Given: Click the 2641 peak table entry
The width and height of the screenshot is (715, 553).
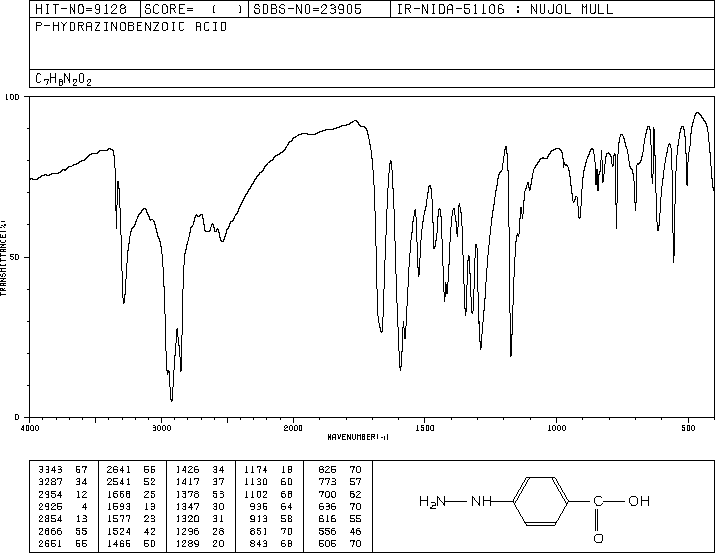Looking at the screenshot, I should [131, 470].
